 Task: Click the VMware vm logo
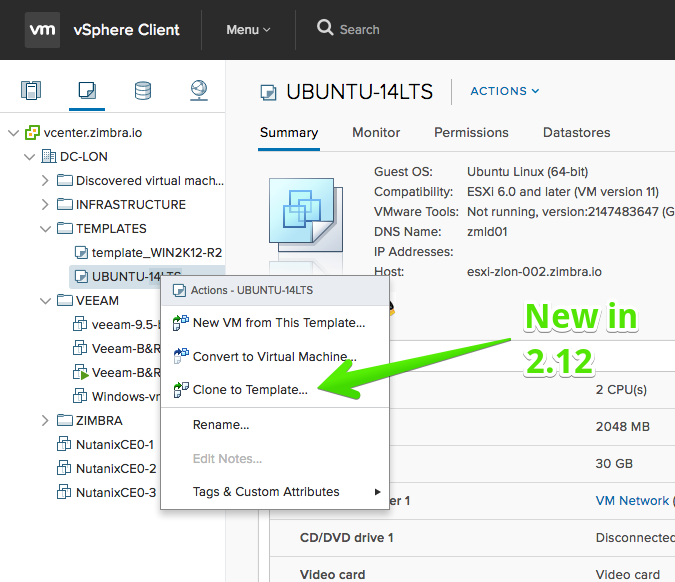[42, 30]
